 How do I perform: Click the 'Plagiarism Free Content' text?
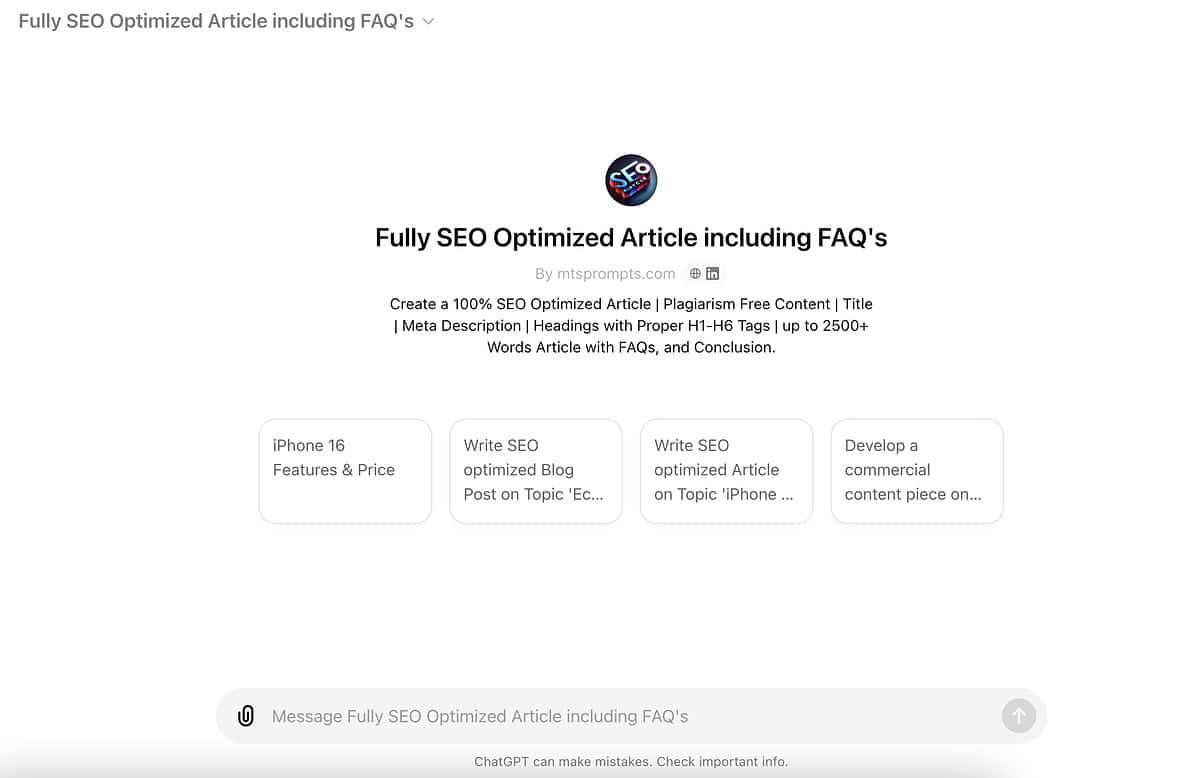(747, 304)
